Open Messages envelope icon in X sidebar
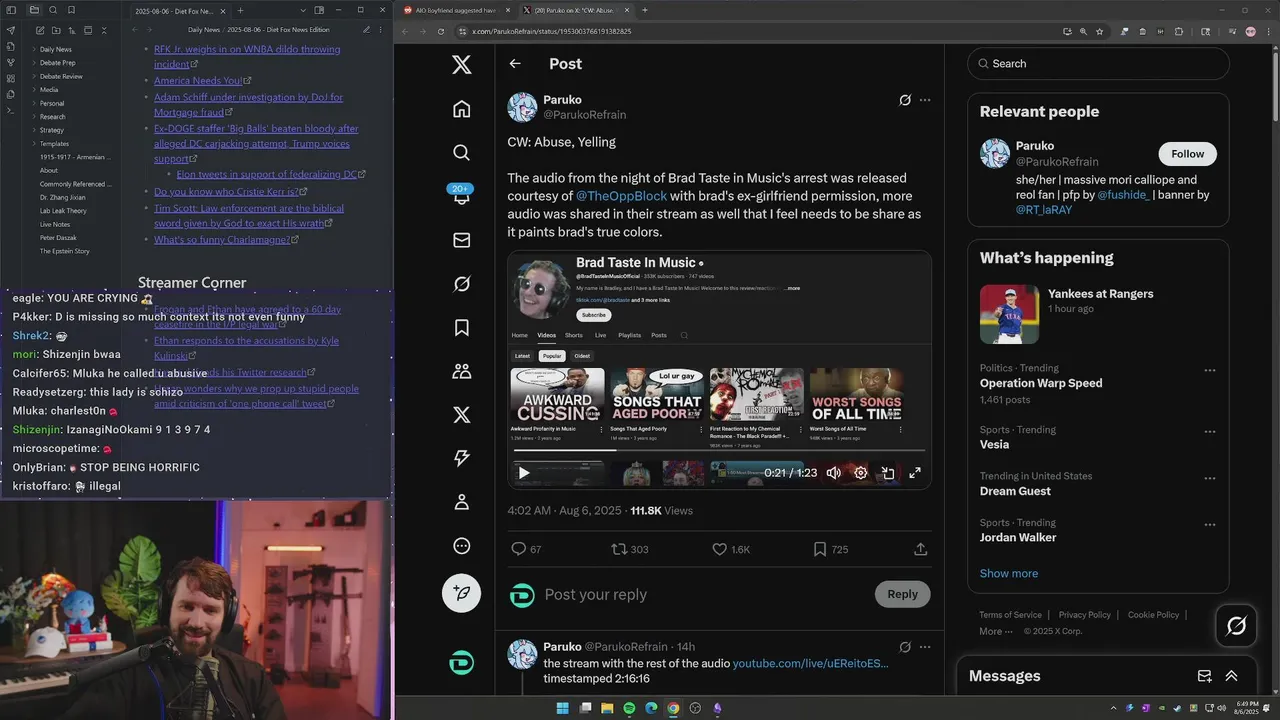1280x720 pixels. click(x=461, y=240)
